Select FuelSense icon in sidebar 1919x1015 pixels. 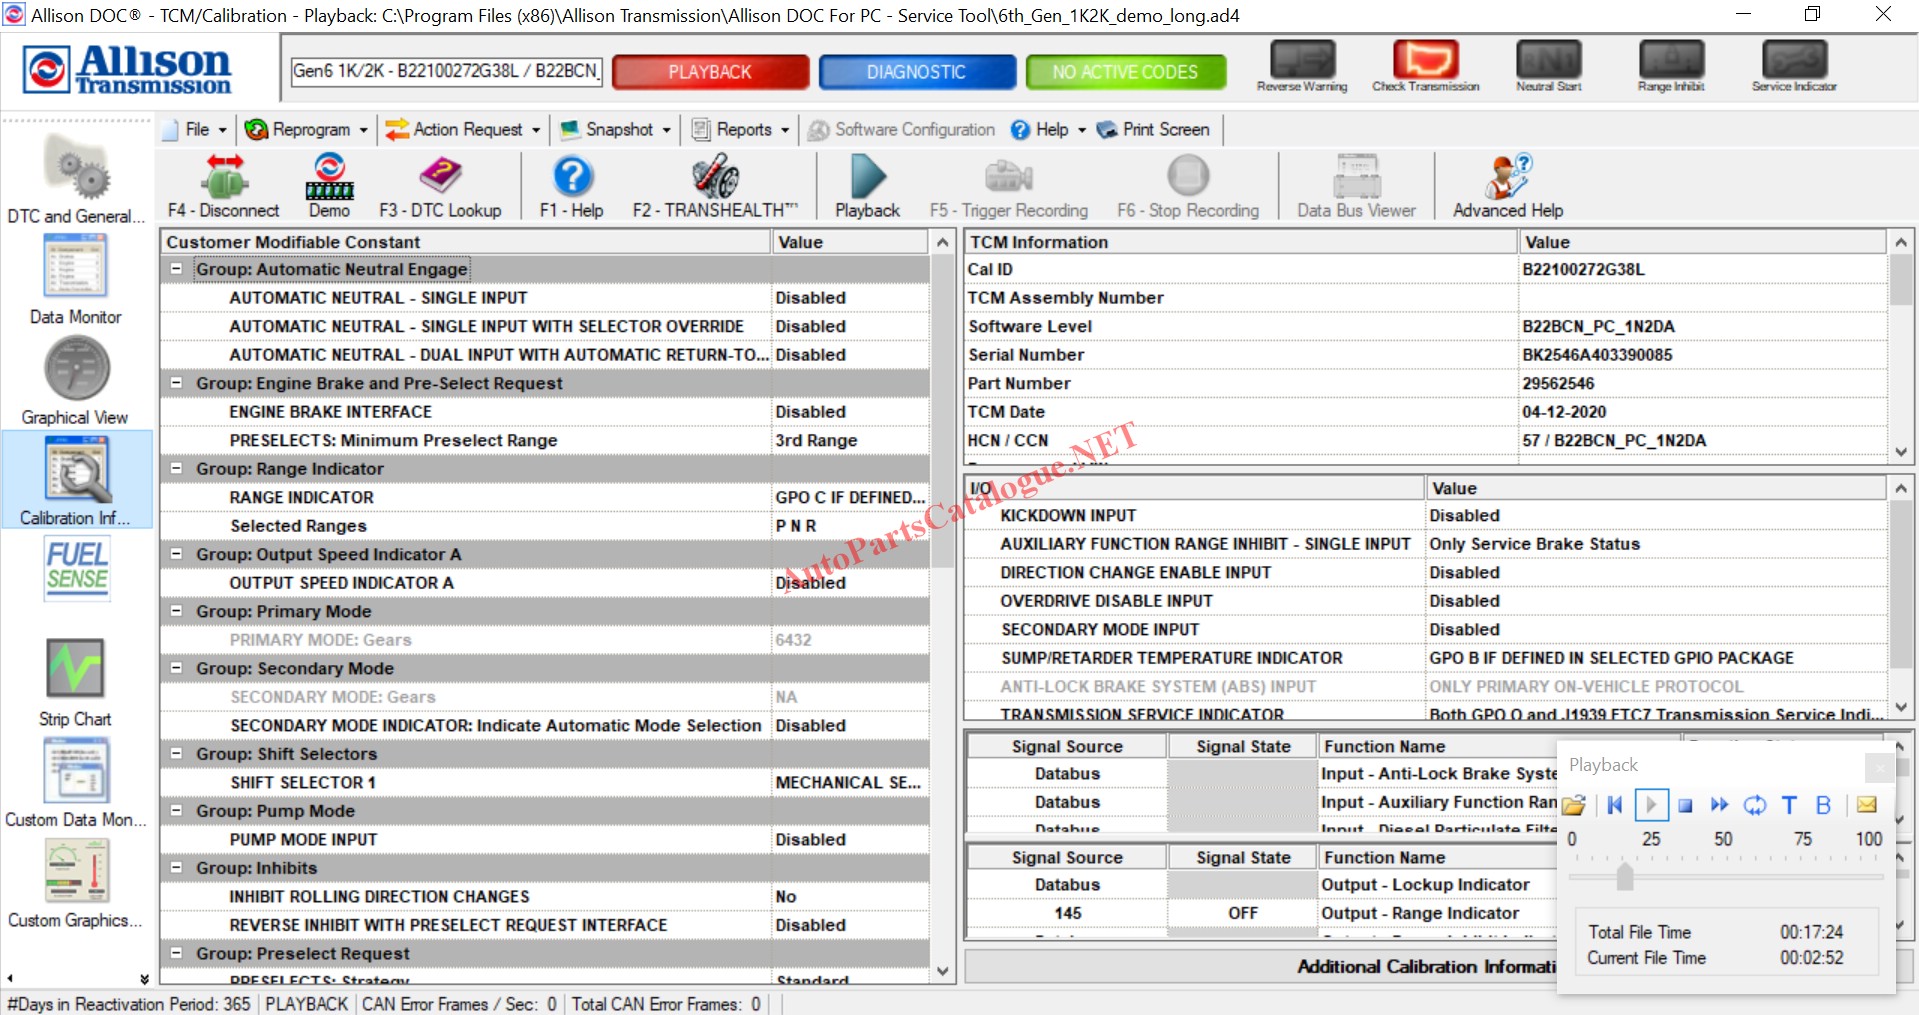(x=77, y=568)
